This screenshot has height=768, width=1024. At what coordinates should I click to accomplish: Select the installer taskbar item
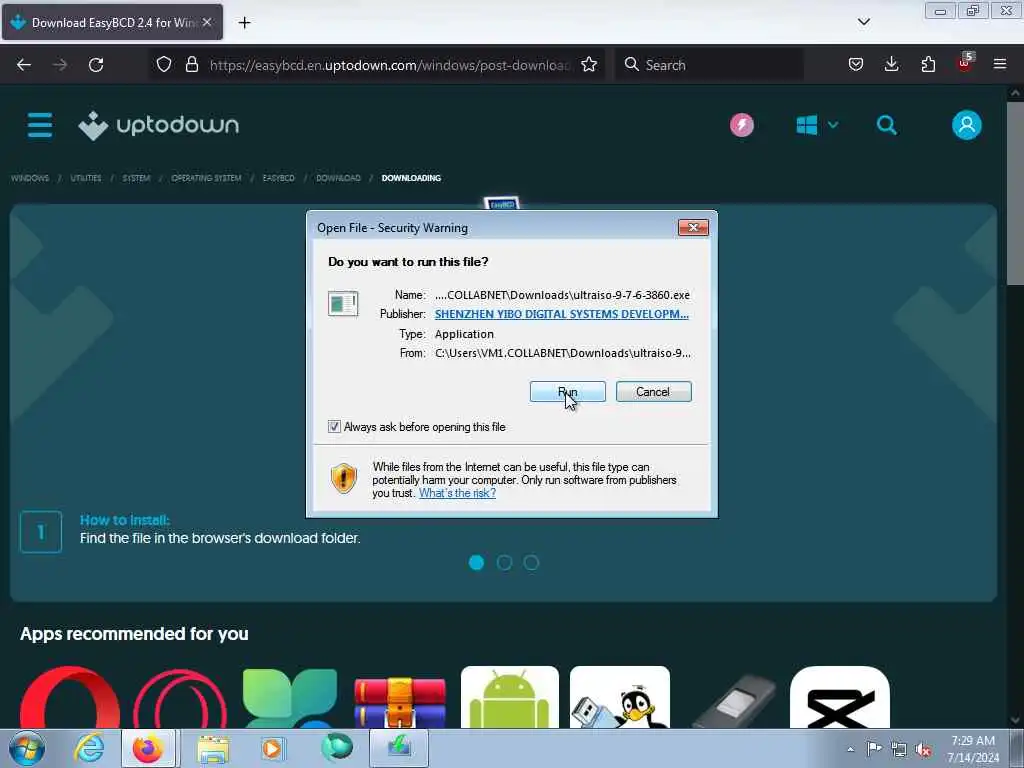point(399,748)
